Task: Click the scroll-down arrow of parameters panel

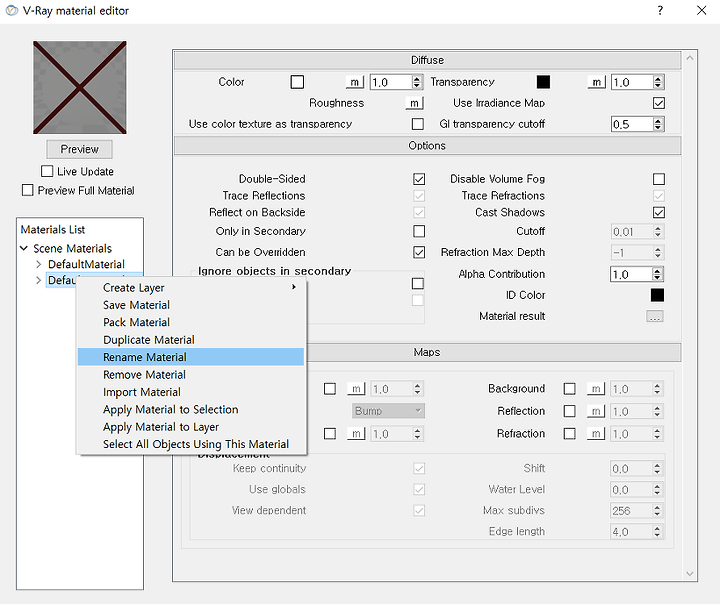Action: [x=690, y=574]
